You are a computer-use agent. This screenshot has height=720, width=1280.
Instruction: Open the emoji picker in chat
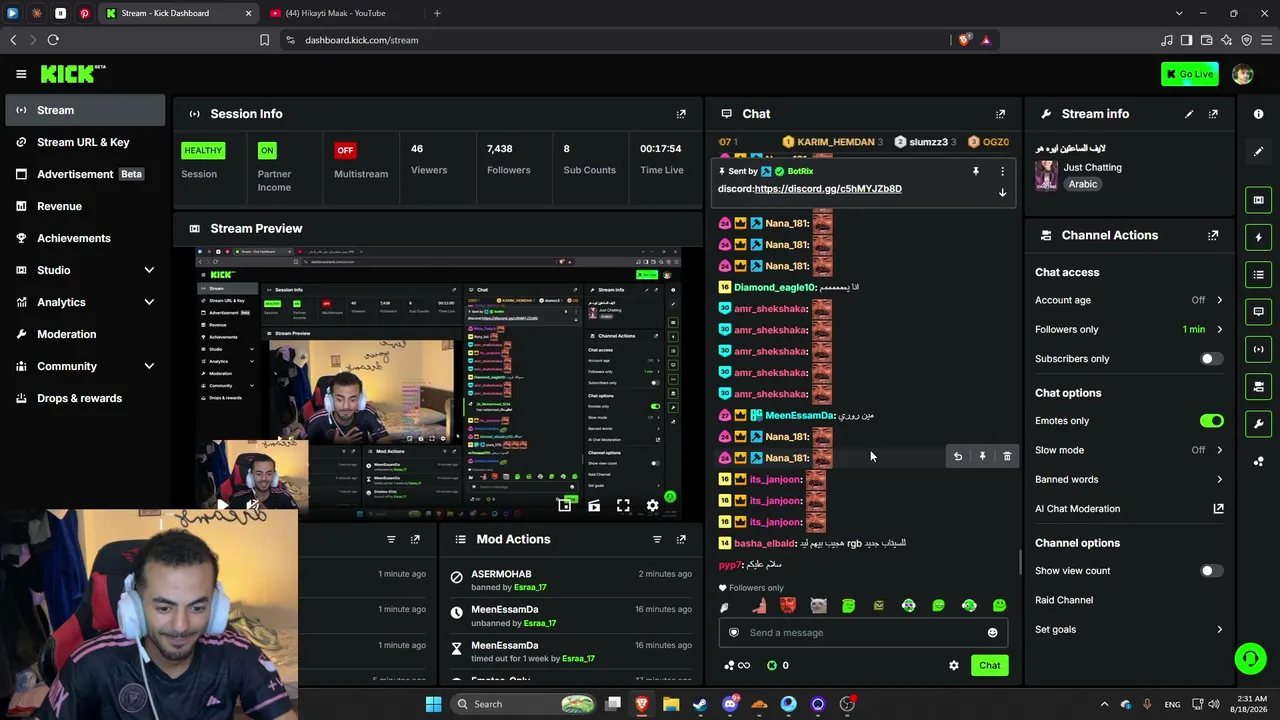point(992,633)
